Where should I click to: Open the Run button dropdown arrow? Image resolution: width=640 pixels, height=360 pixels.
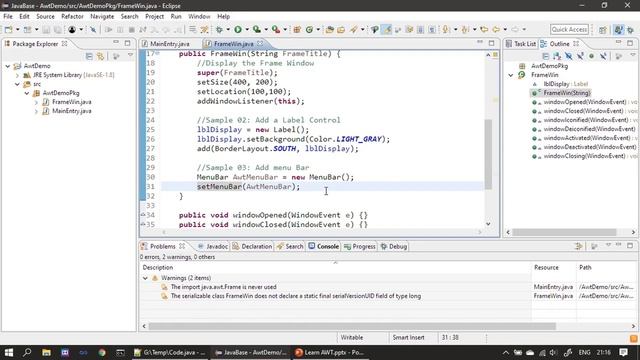click(247, 29)
